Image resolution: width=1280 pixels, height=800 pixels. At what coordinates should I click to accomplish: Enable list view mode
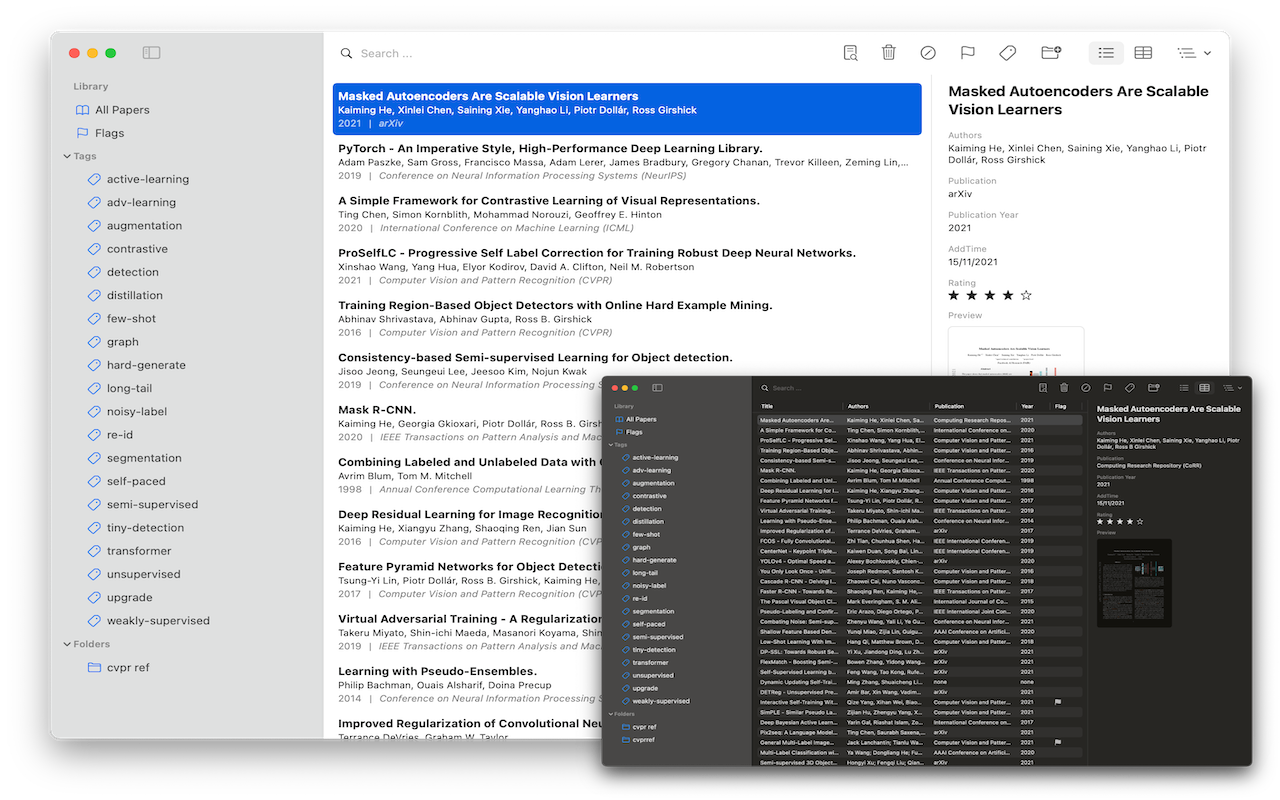pos(1105,52)
